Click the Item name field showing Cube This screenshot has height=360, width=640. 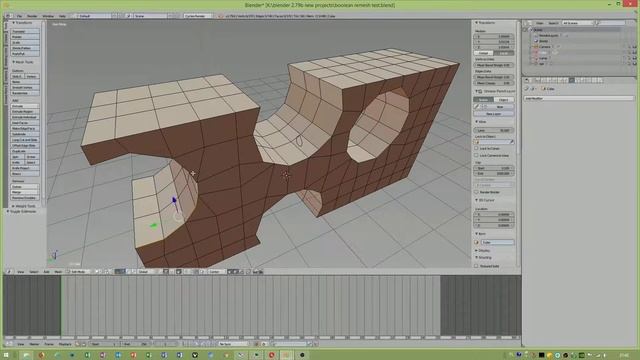[x=498, y=242]
